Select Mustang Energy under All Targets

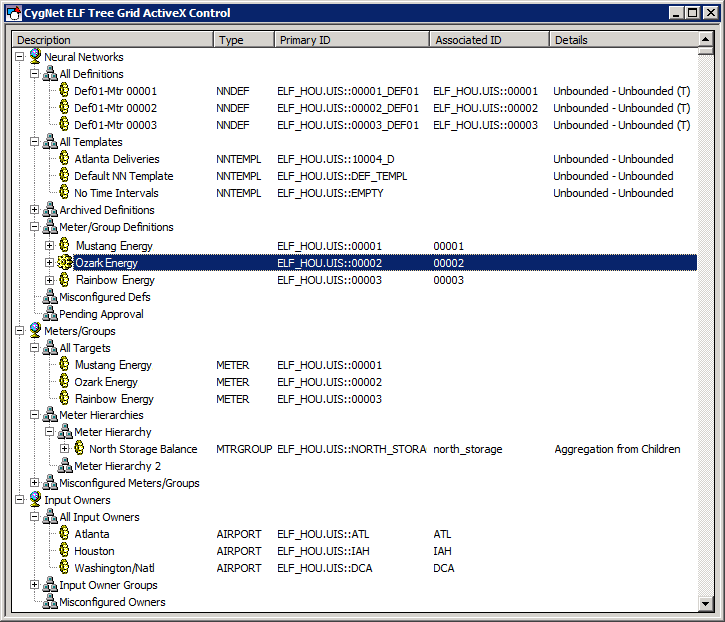click(113, 365)
